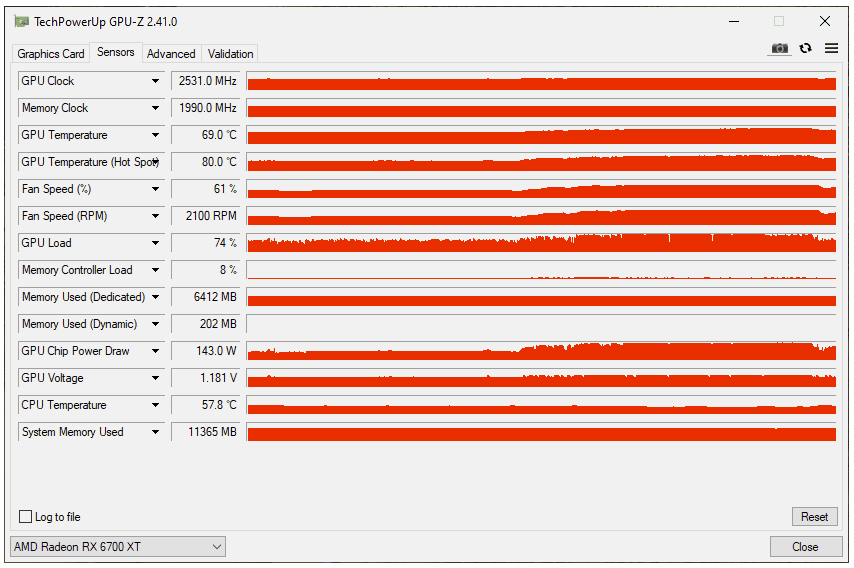Click the GPU Temperature history graph
Viewport: 854px width, 568px height.
click(x=541, y=135)
